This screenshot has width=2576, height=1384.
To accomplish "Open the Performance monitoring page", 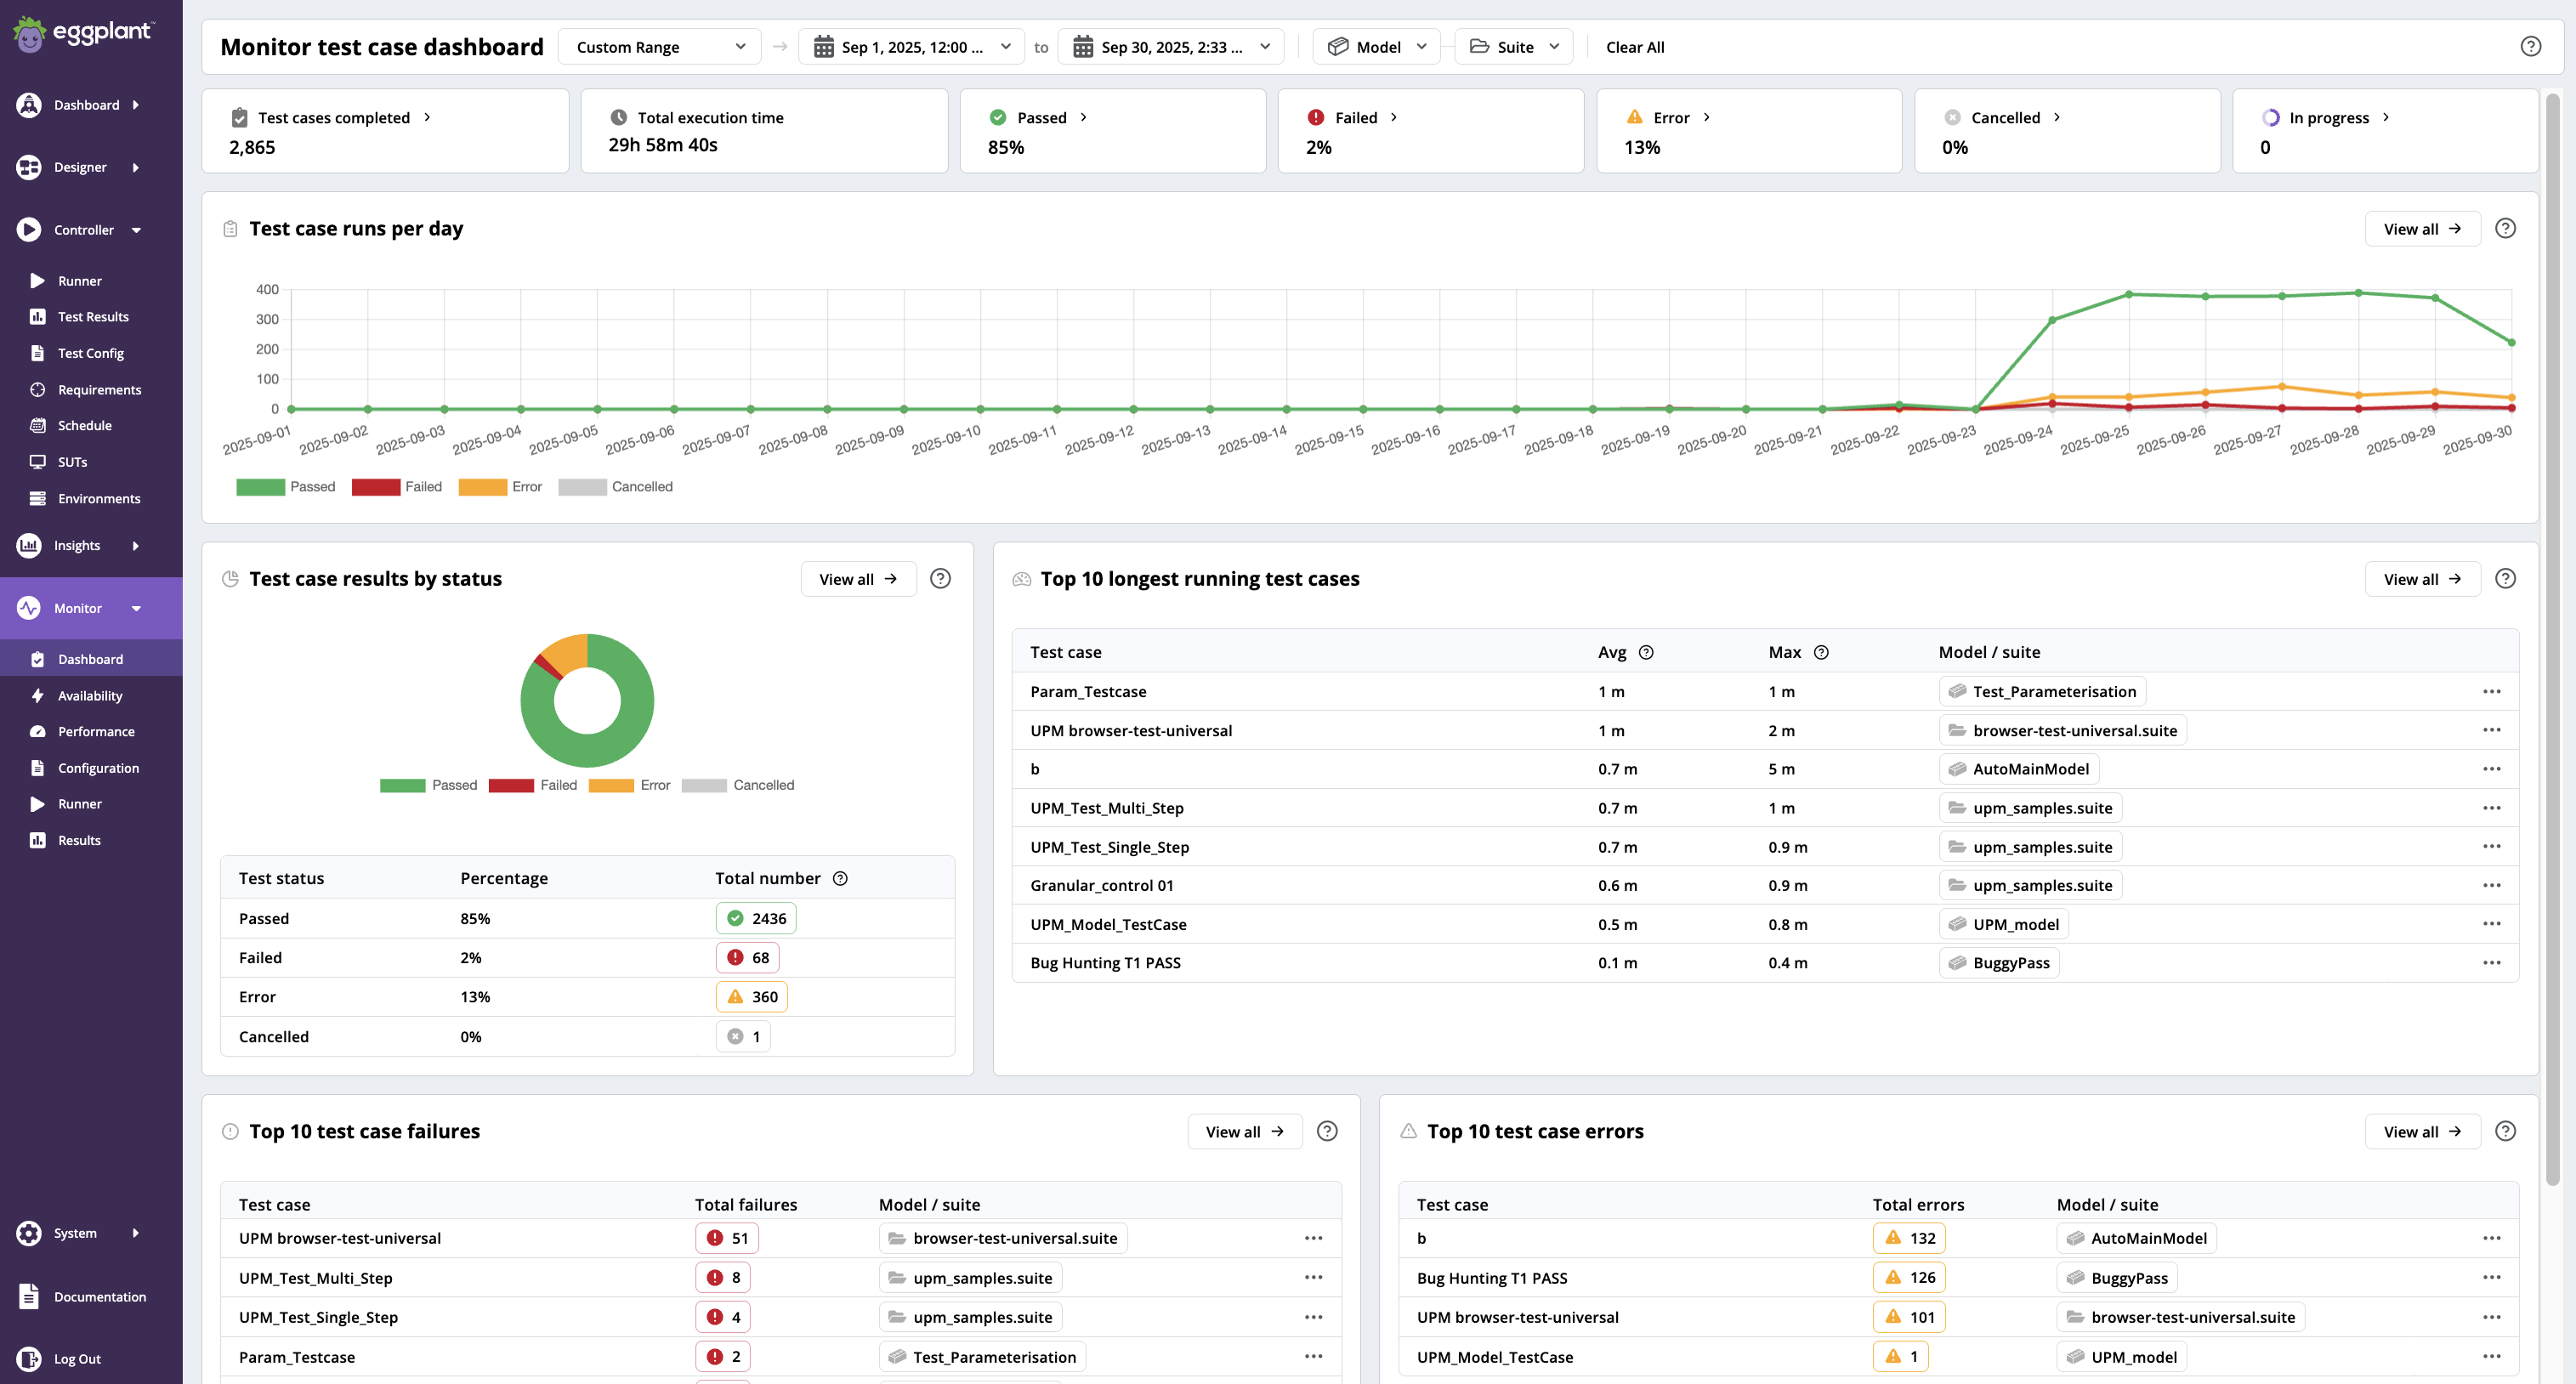I will (x=95, y=731).
